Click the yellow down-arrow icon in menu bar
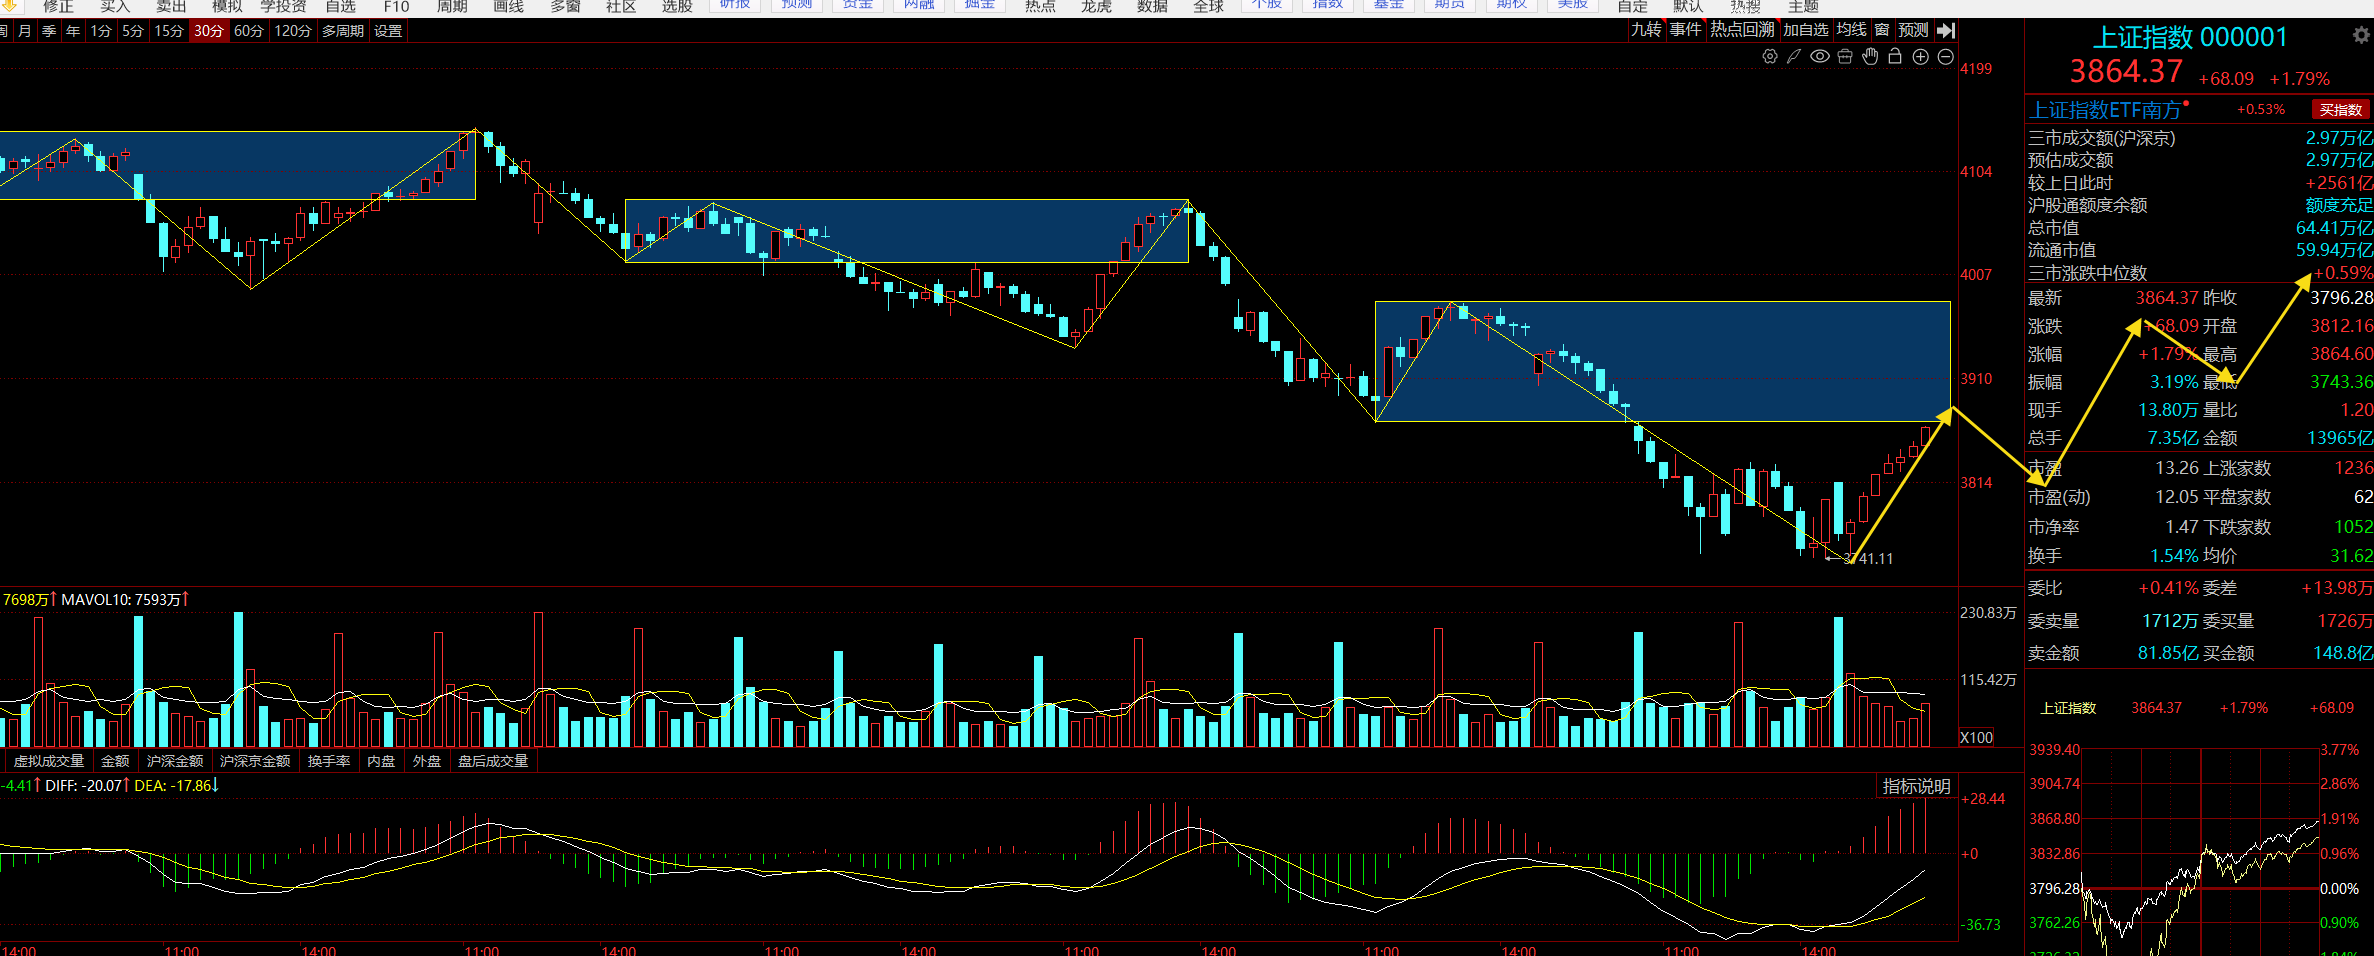 pos(11,6)
